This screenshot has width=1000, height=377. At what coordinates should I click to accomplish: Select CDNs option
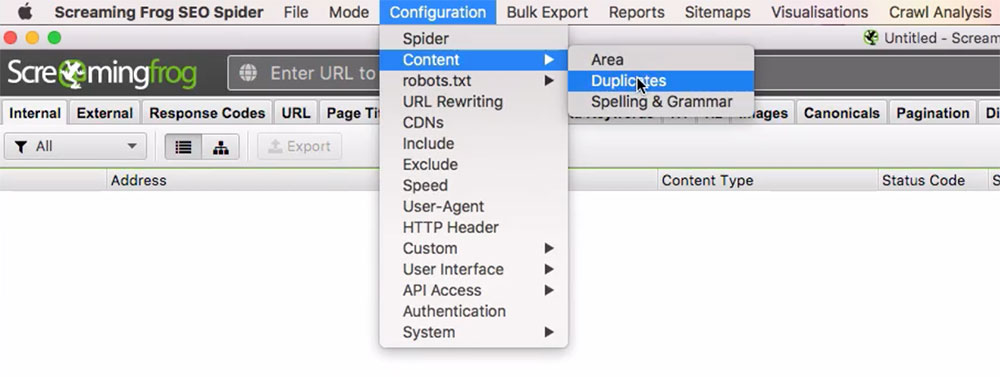coord(473,122)
